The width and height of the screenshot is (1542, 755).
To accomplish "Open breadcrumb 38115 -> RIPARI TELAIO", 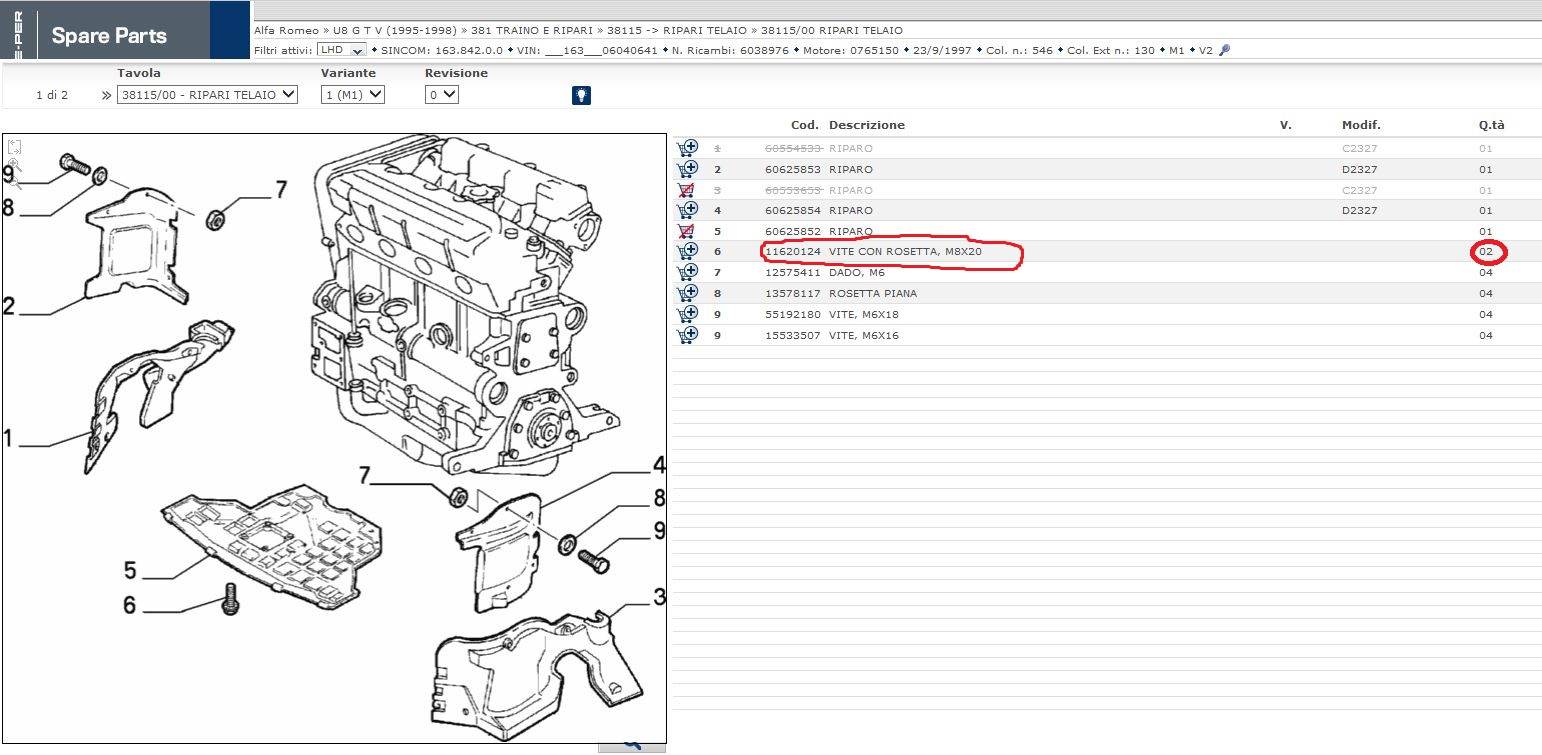I will [676, 31].
